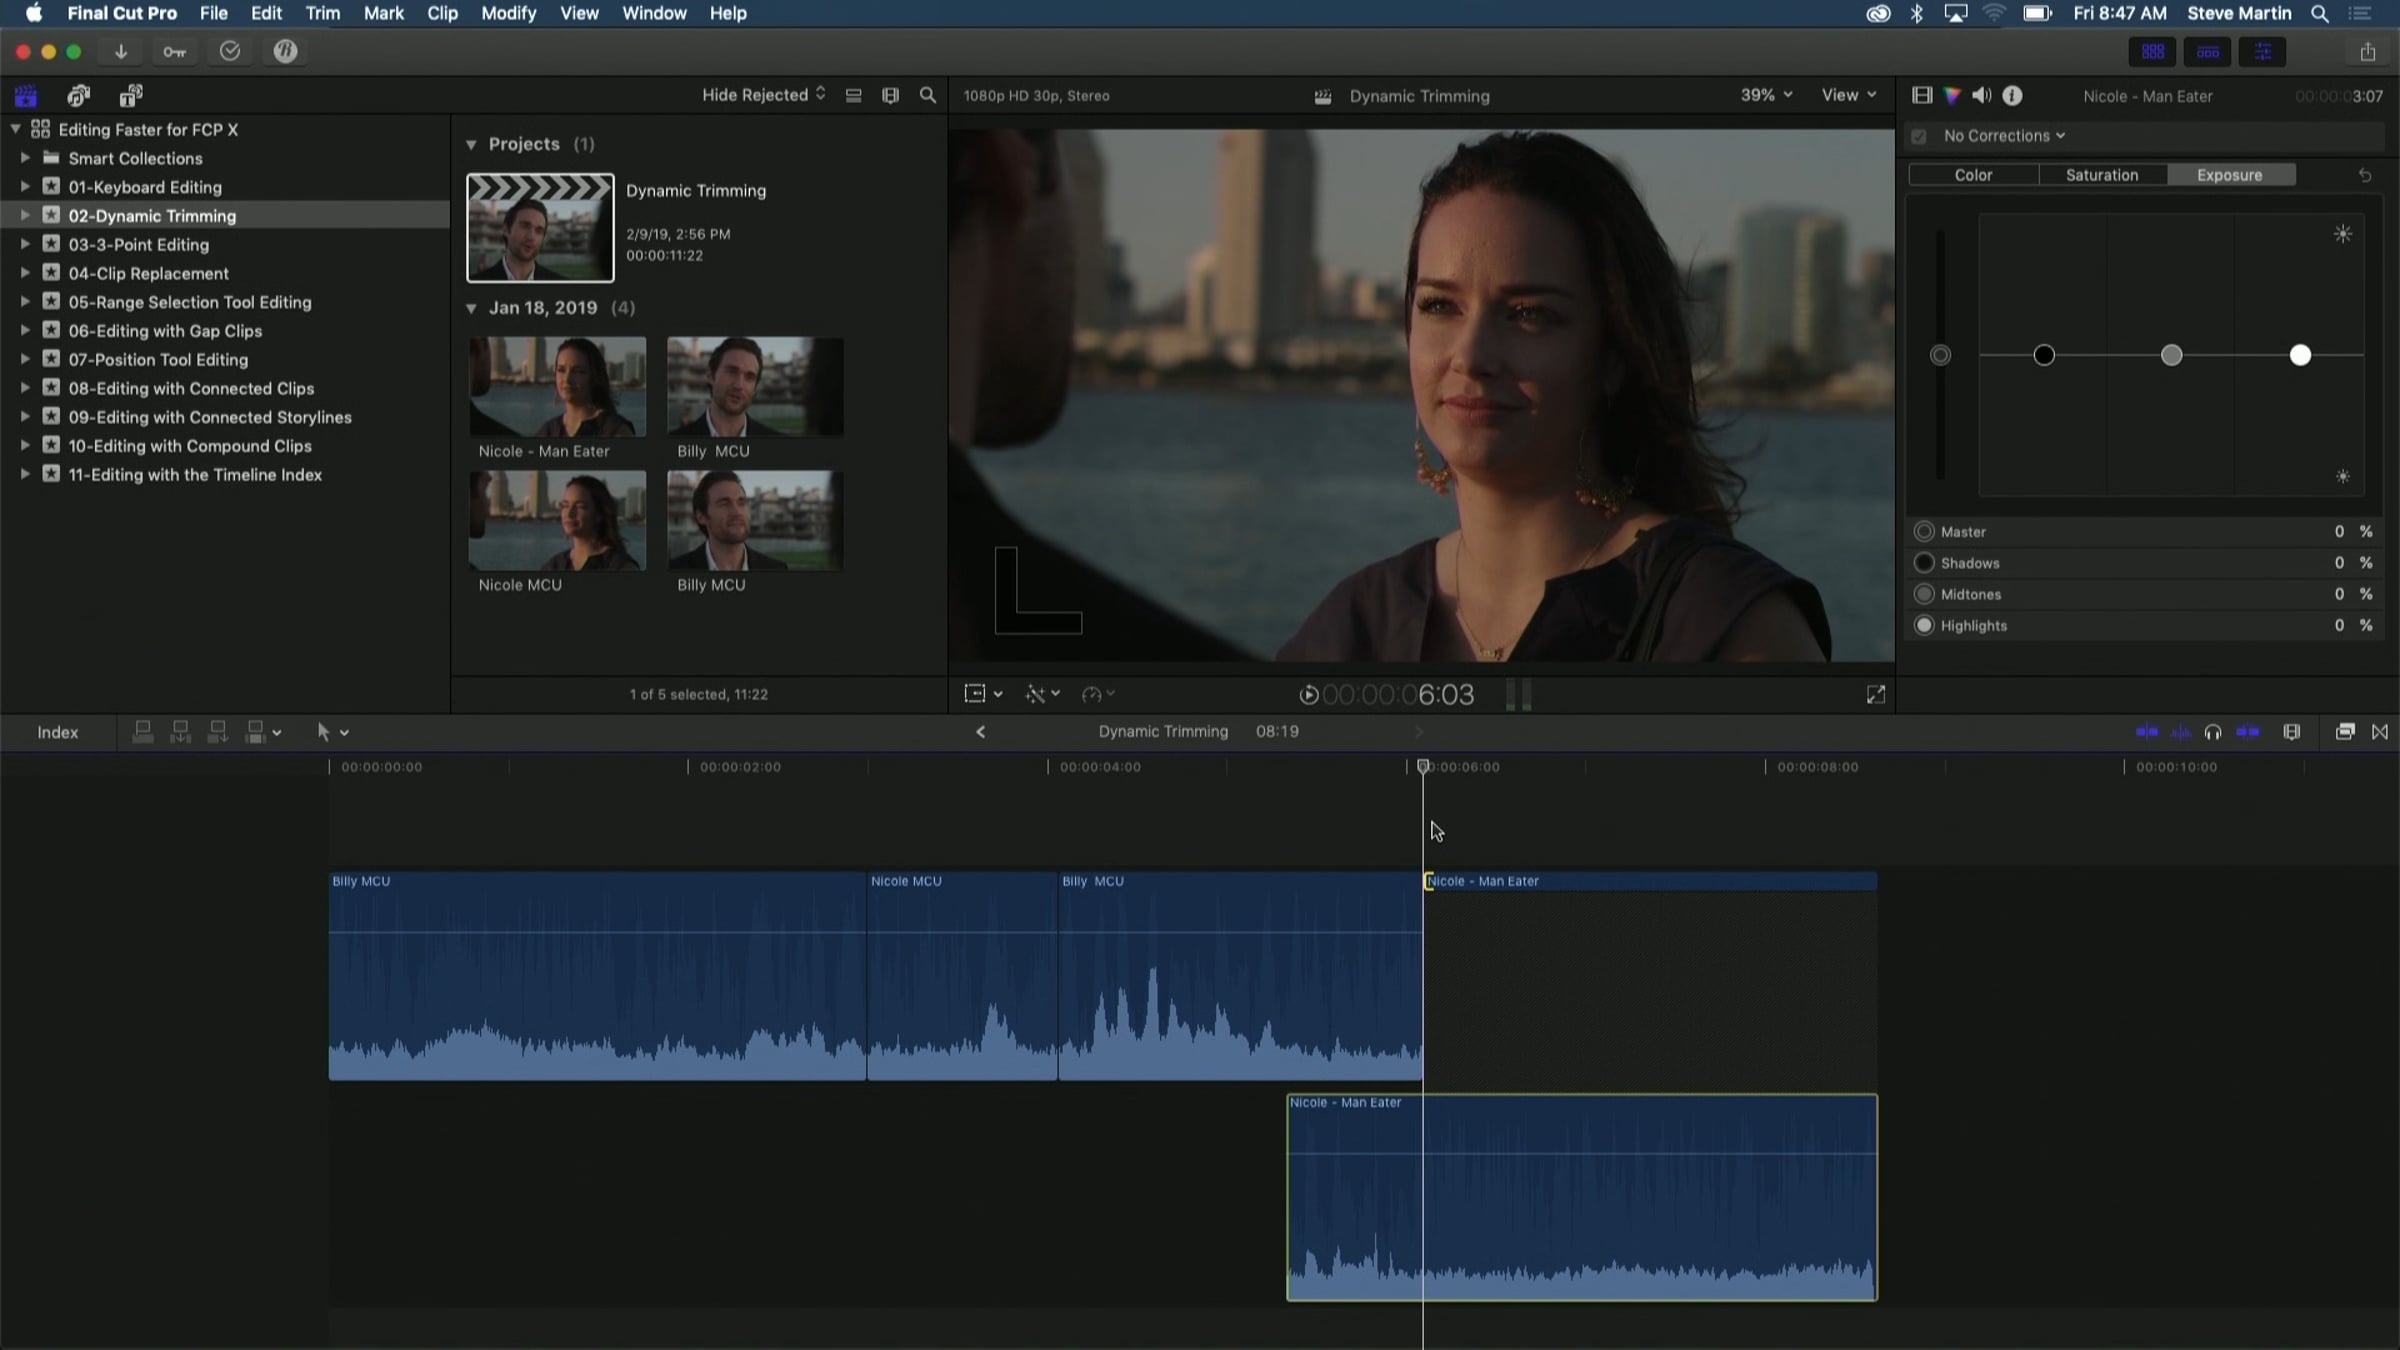Show the Audio Inspector speaker icon
Image resolution: width=2400 pixels, height=1350 pixels.
click(1981, 96)
